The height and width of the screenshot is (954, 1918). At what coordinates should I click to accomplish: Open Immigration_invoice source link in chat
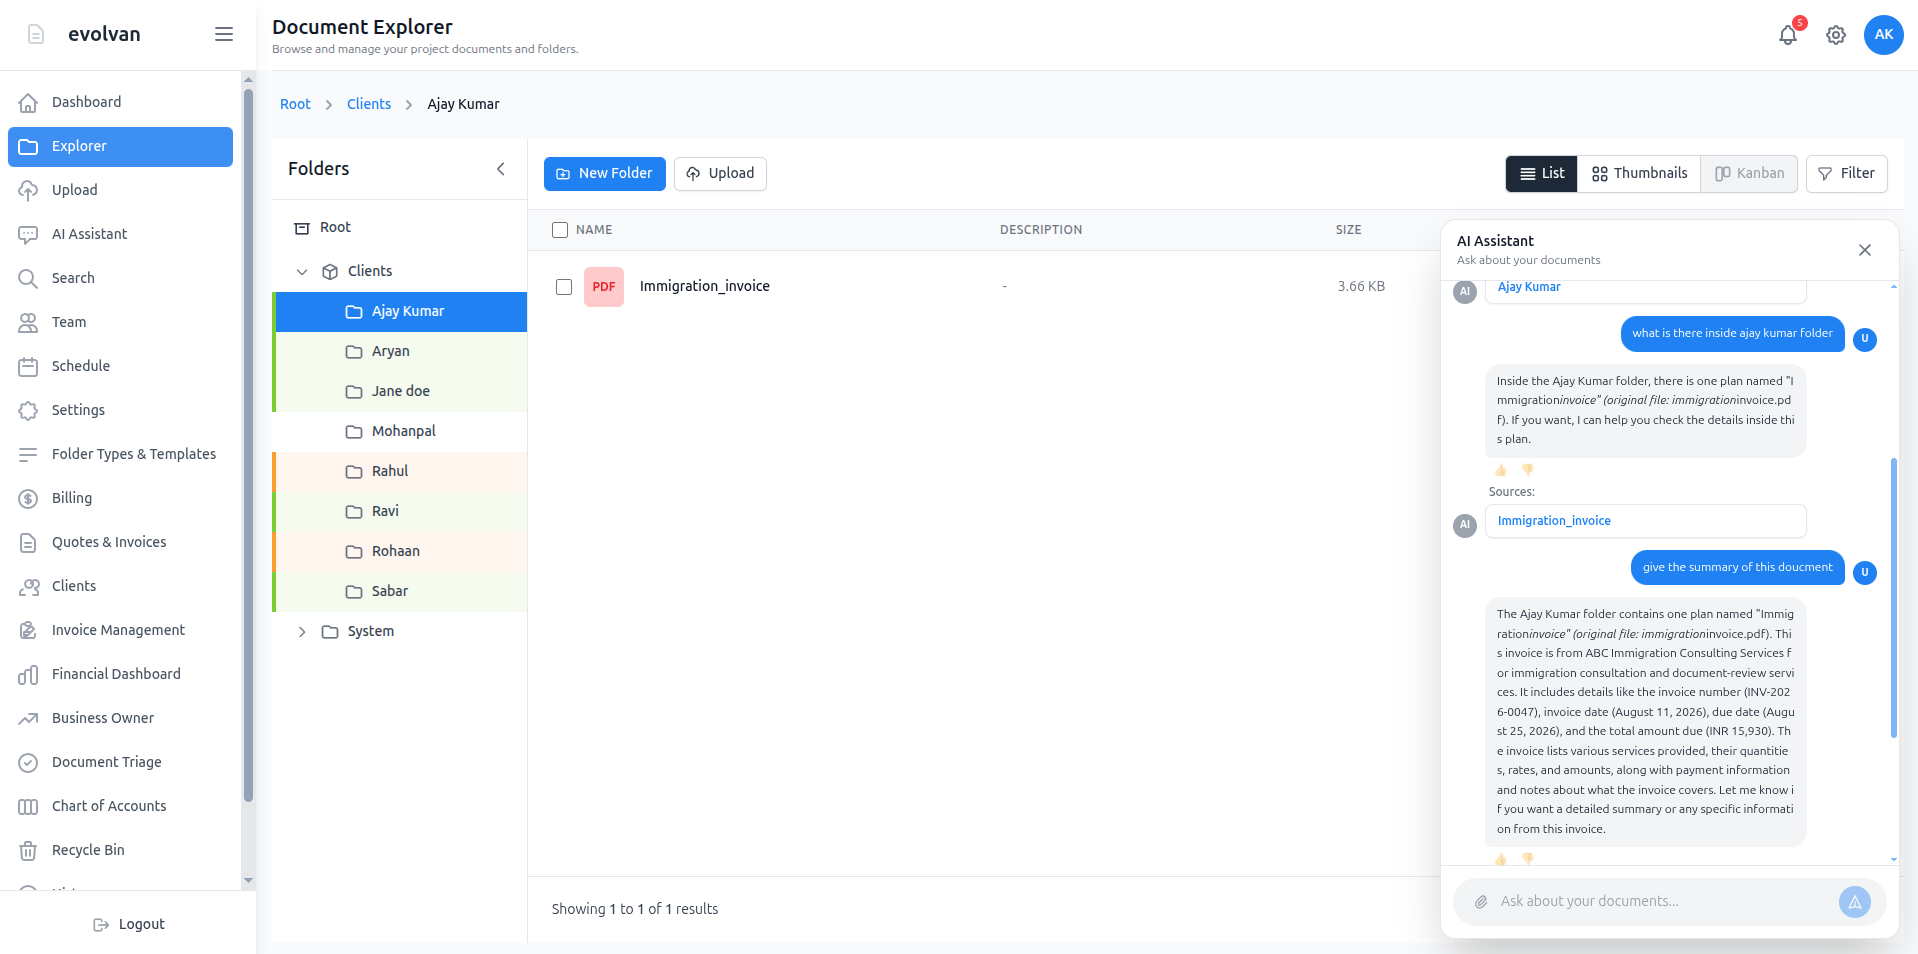coord(1554,521)
